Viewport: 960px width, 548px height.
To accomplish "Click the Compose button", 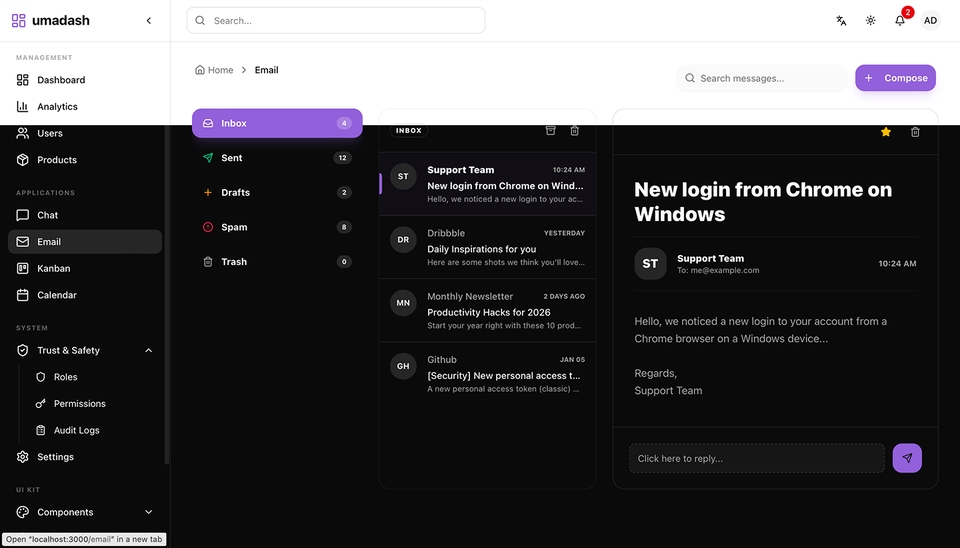I will pyautogui.click(x=895, y=78).
